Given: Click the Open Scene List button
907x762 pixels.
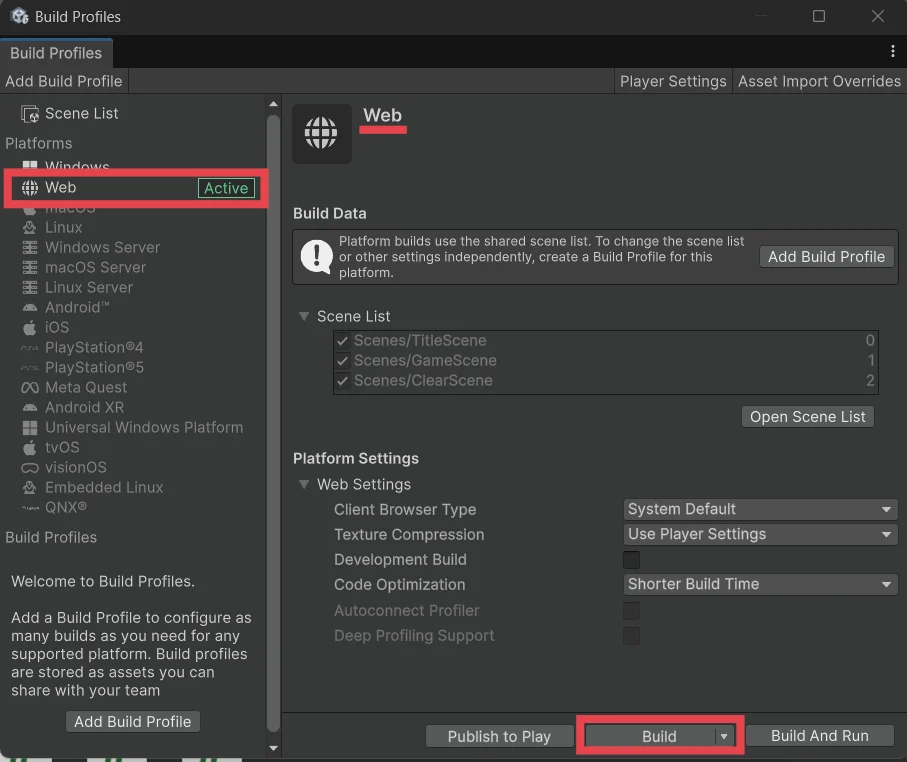Looking at the screenshot, I should 807,417.
